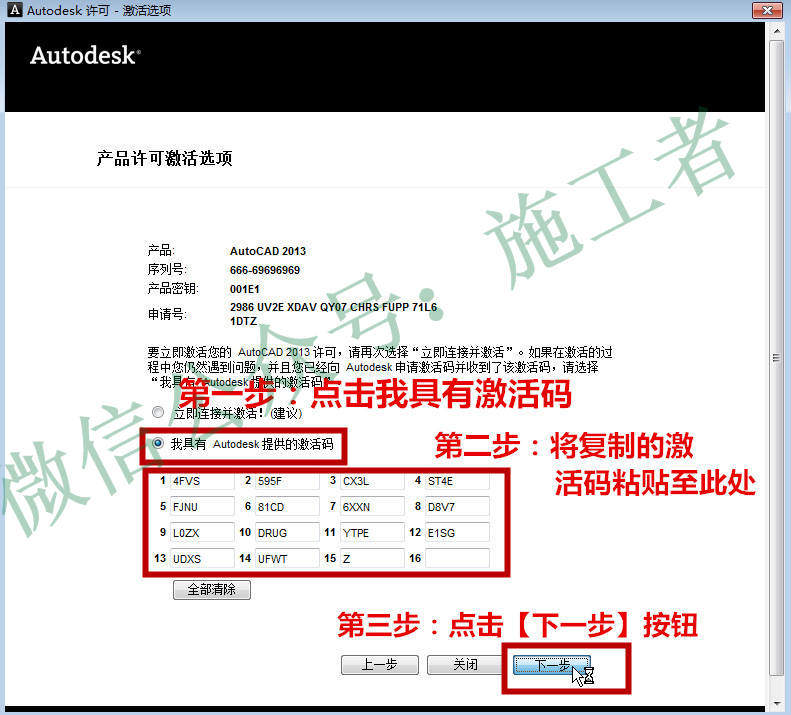The height and width of the screenshot is (715, 791).
Task: Click the 上一步 previous step button
Action: coord(379,665)
